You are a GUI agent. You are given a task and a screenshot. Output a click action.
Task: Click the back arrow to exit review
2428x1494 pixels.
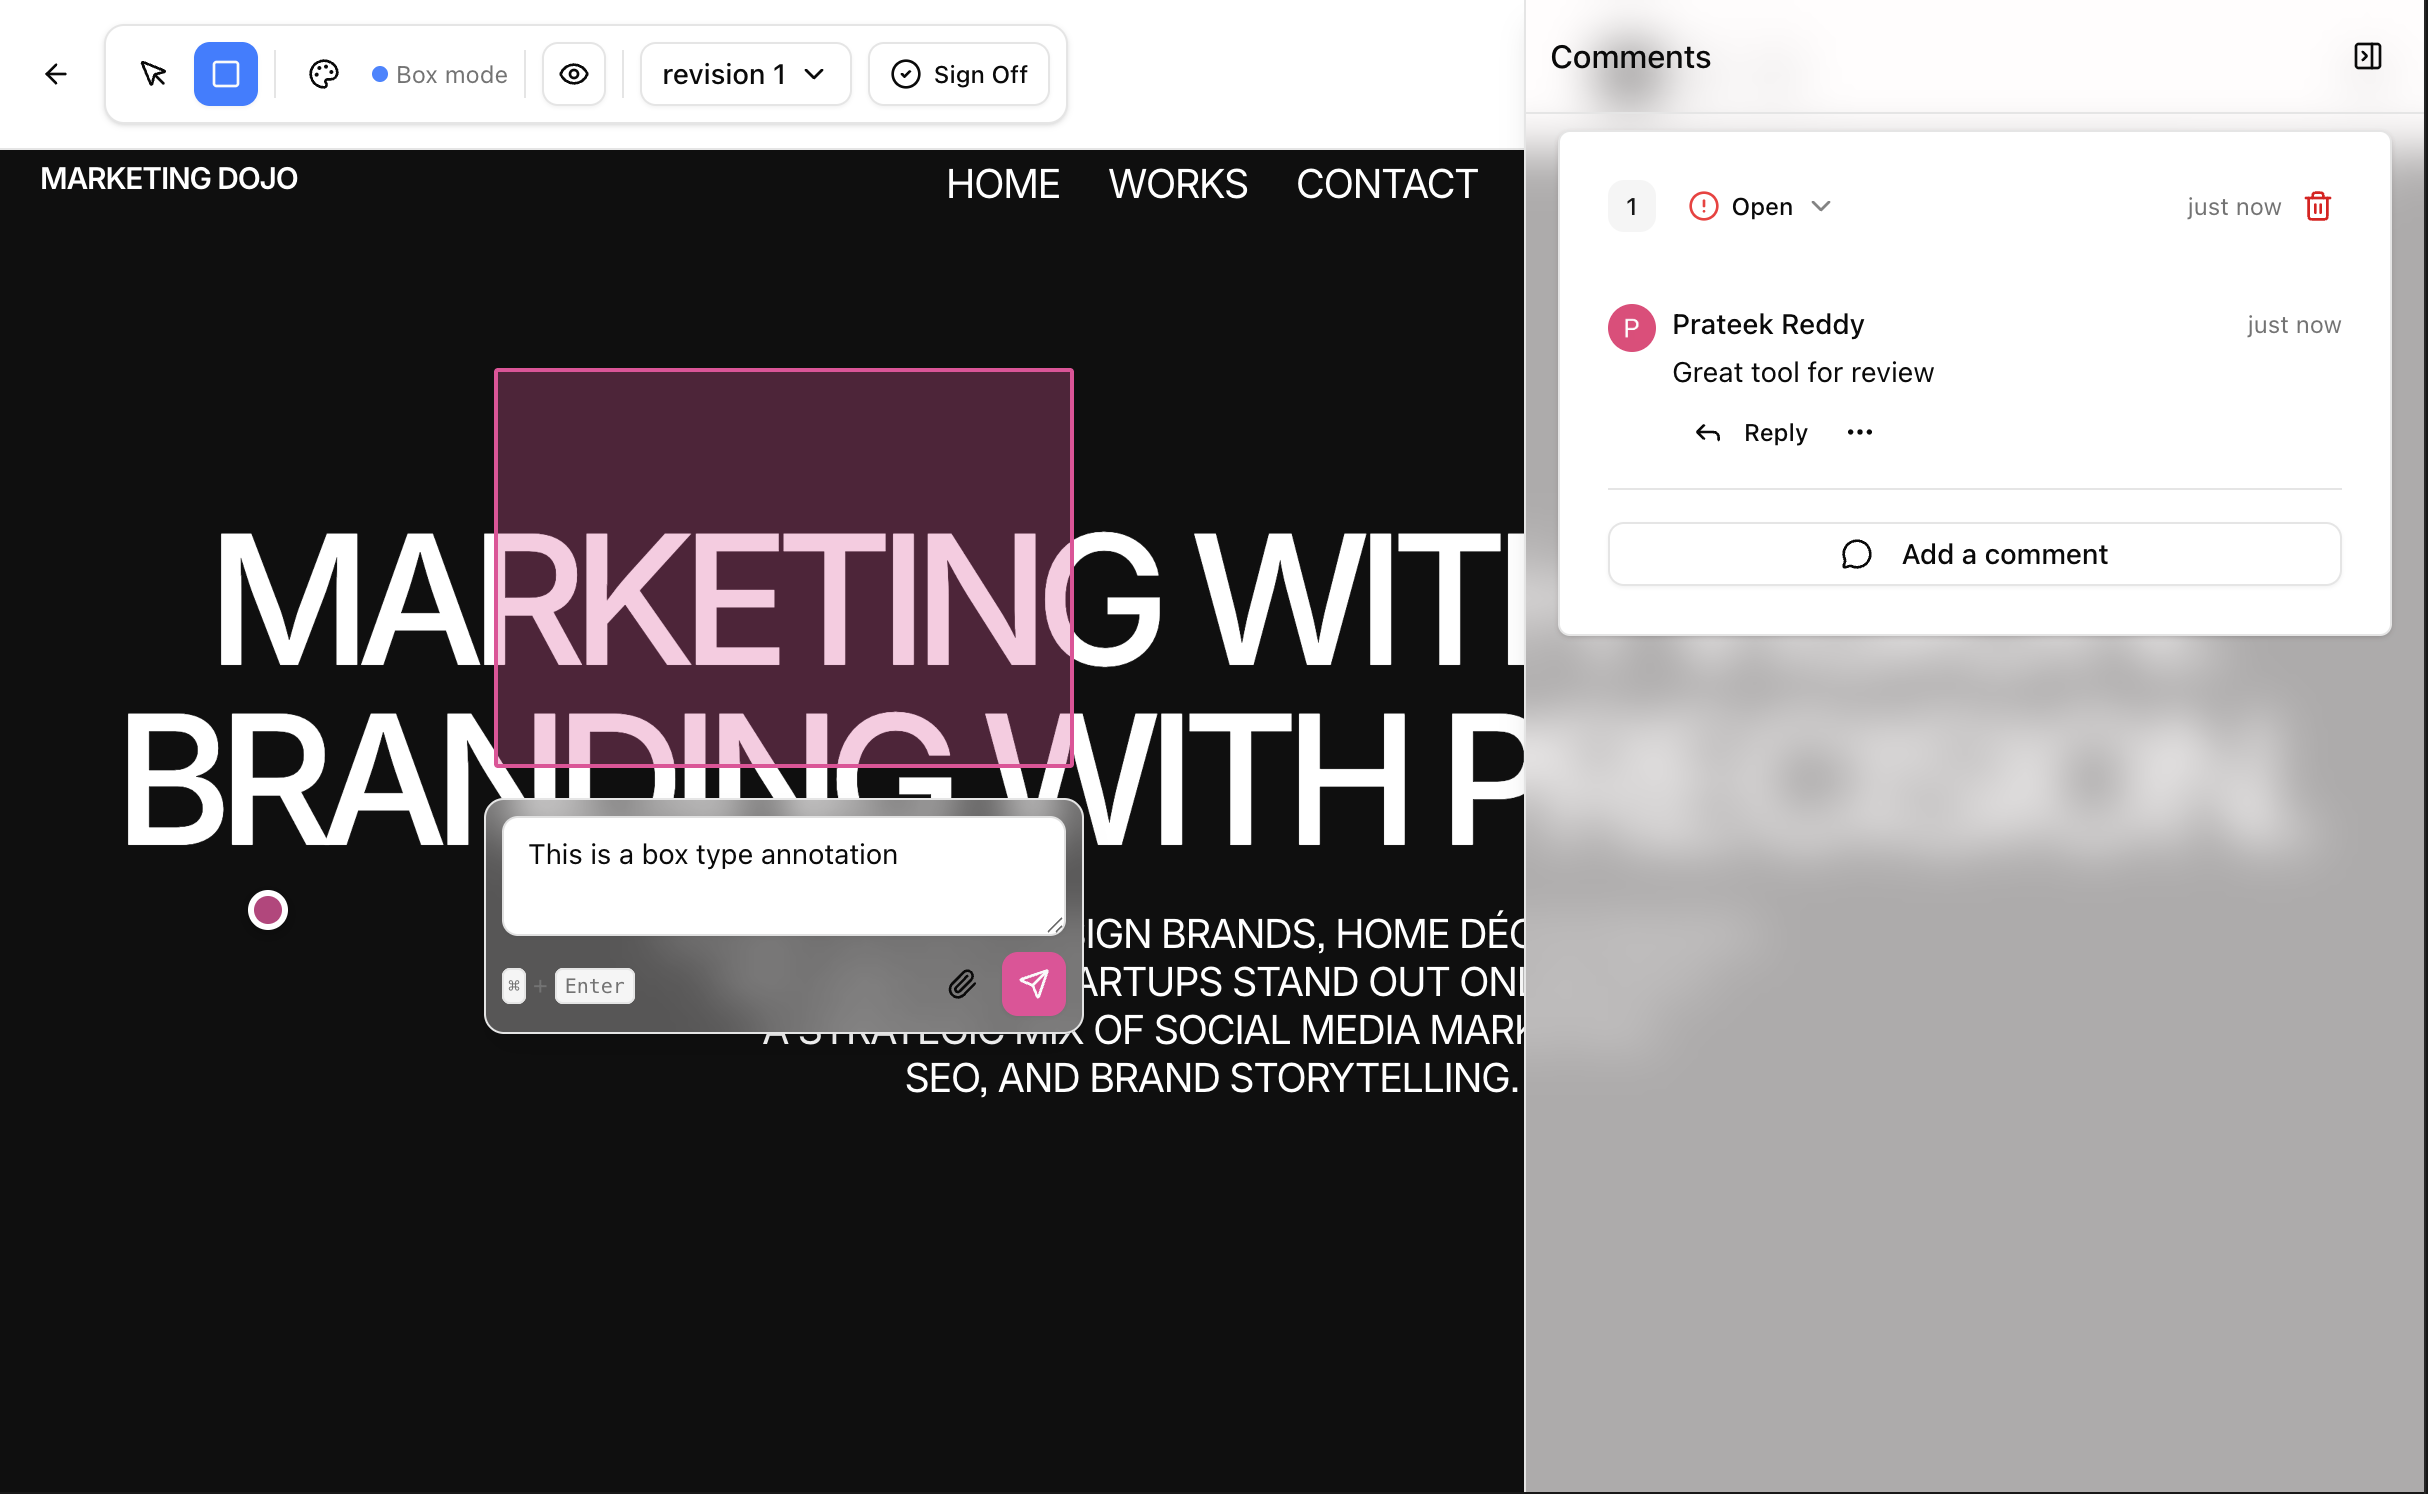point(56,73)
